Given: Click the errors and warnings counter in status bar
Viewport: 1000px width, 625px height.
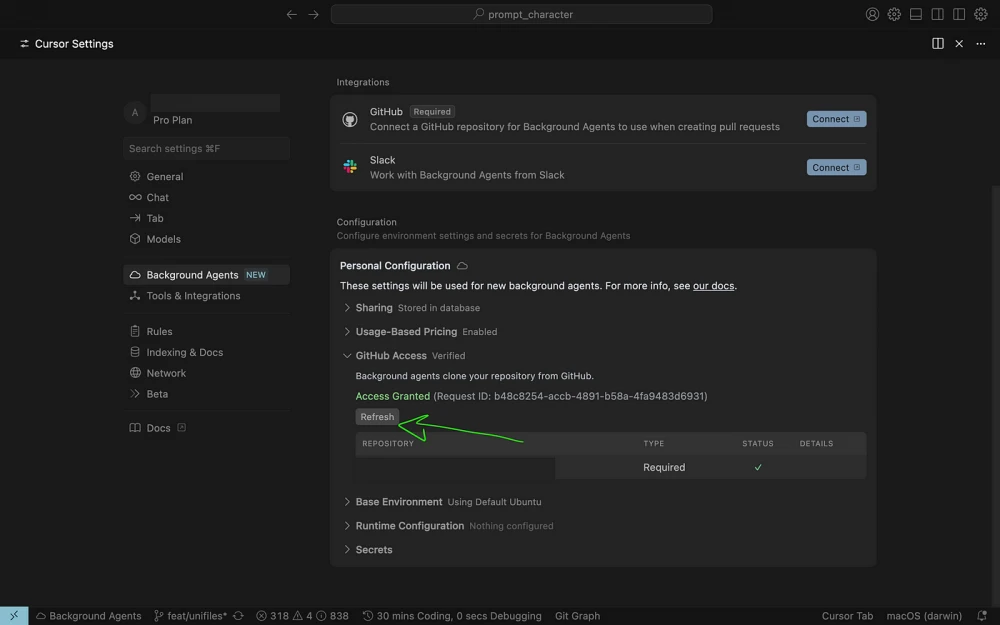Looking at the screenshot, I should click(x=300, y=615).
